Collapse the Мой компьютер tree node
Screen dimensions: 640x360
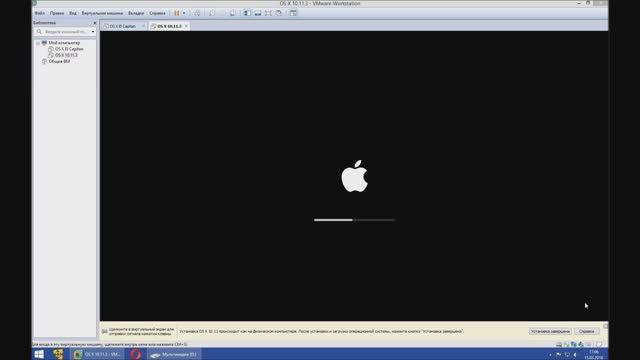click(38, 43)
